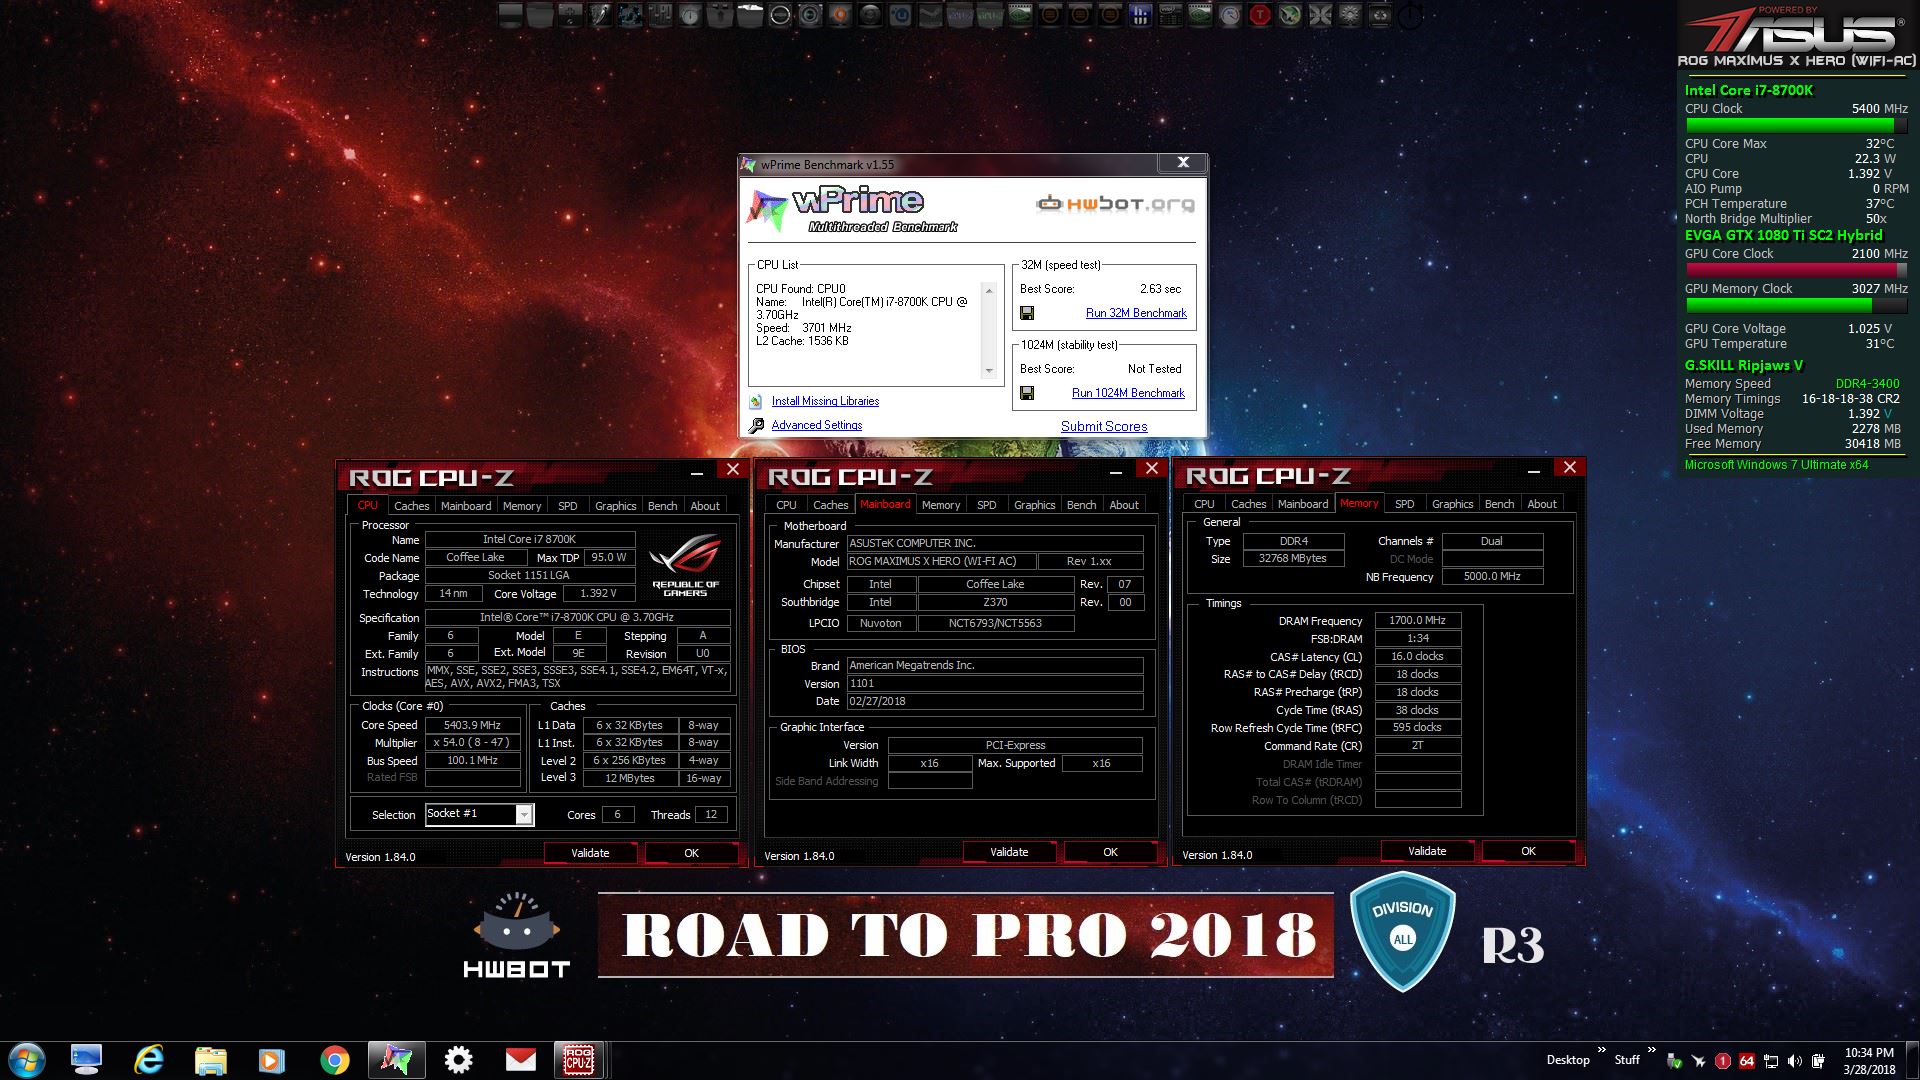Click OK in the Mainboard window

click(x=1110, y=852)
